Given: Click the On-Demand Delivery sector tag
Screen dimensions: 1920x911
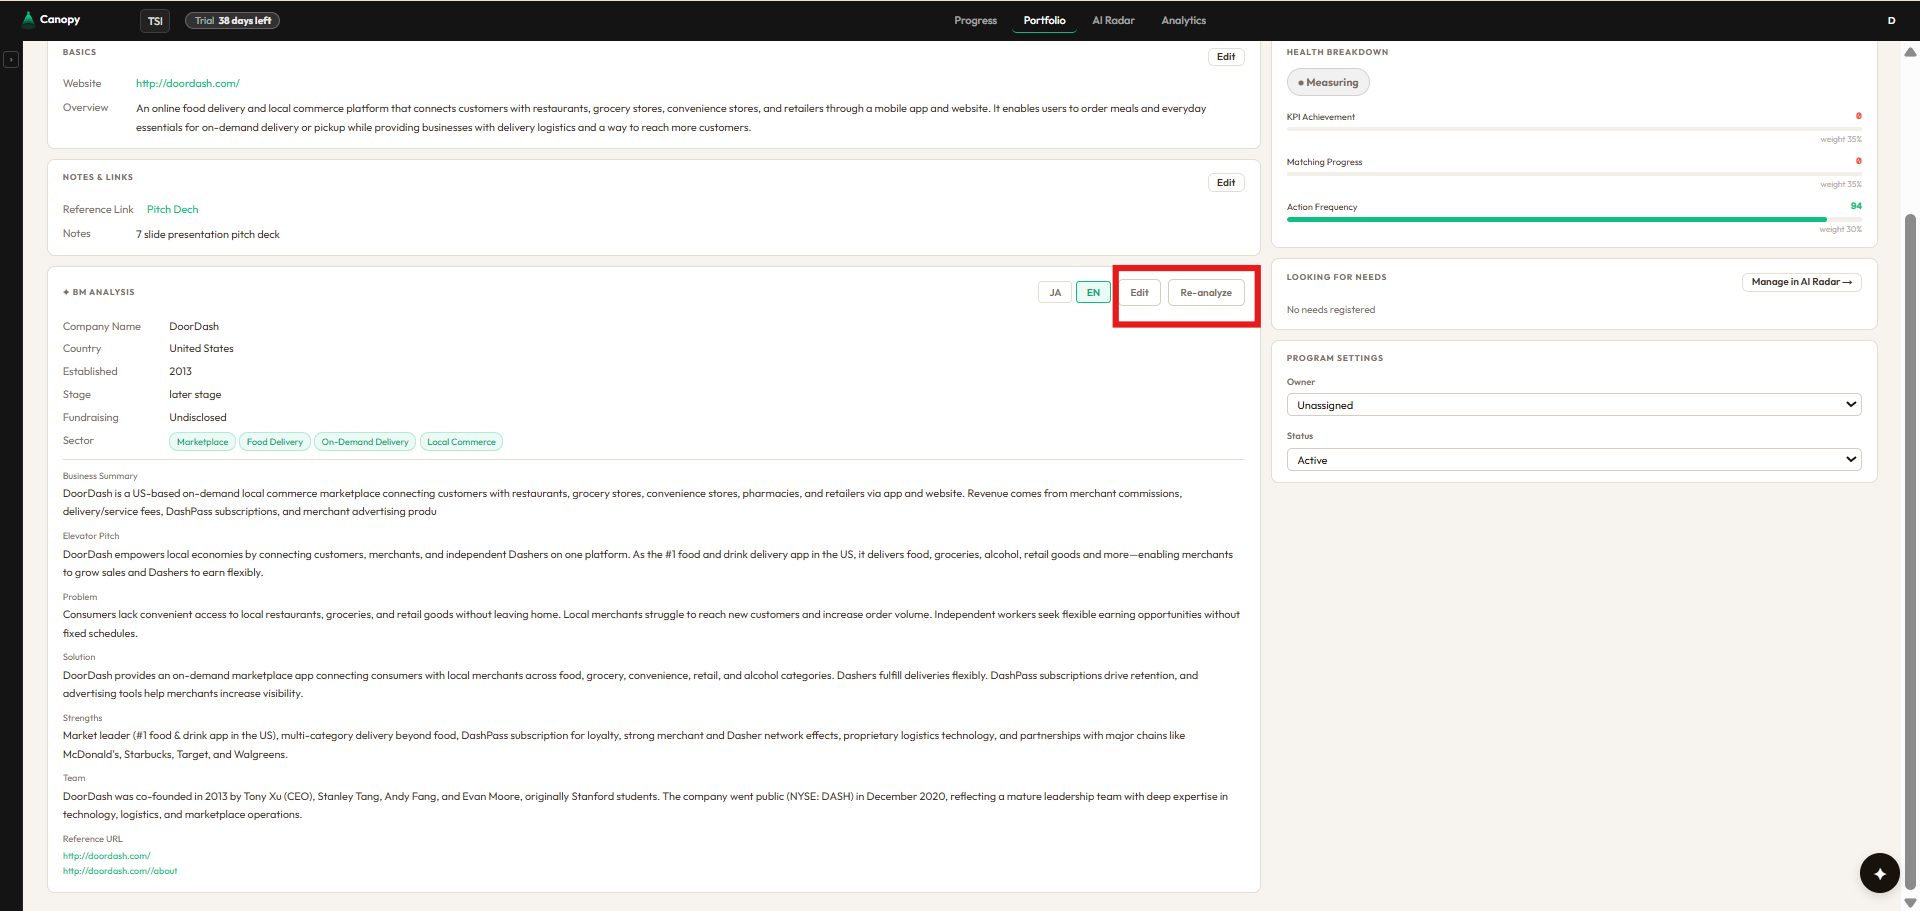Looking at the screenshot, I should coord(365,442).
